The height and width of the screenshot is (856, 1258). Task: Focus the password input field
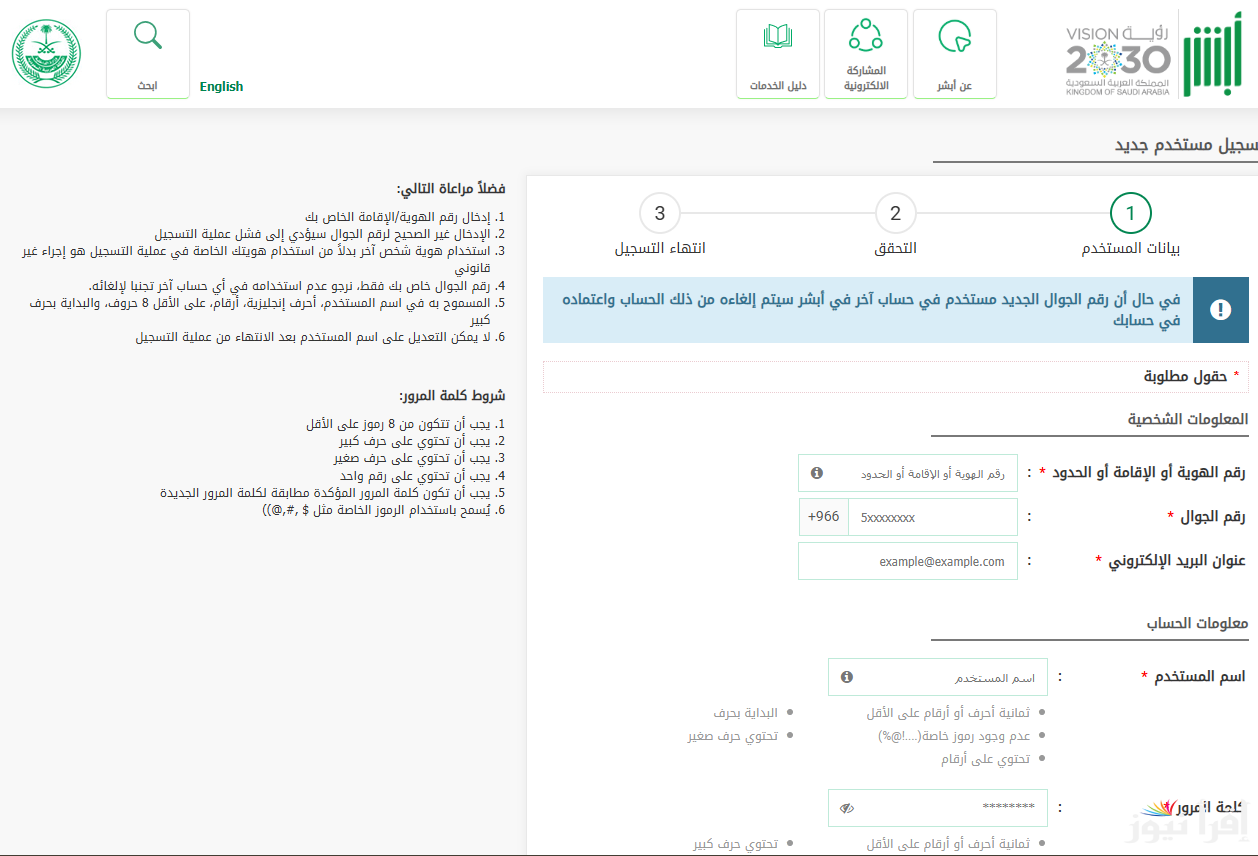click(x=938, y=808)
